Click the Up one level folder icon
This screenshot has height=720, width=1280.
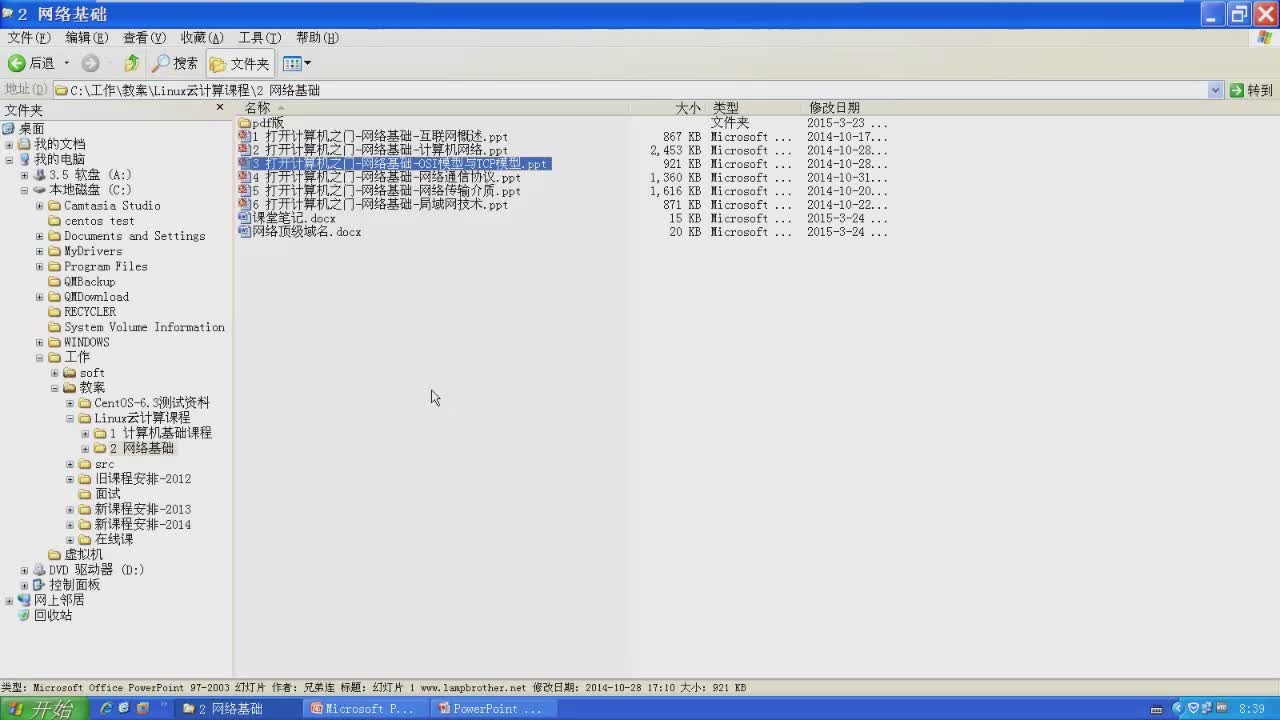pyautogui.click(x=131, y=63)
